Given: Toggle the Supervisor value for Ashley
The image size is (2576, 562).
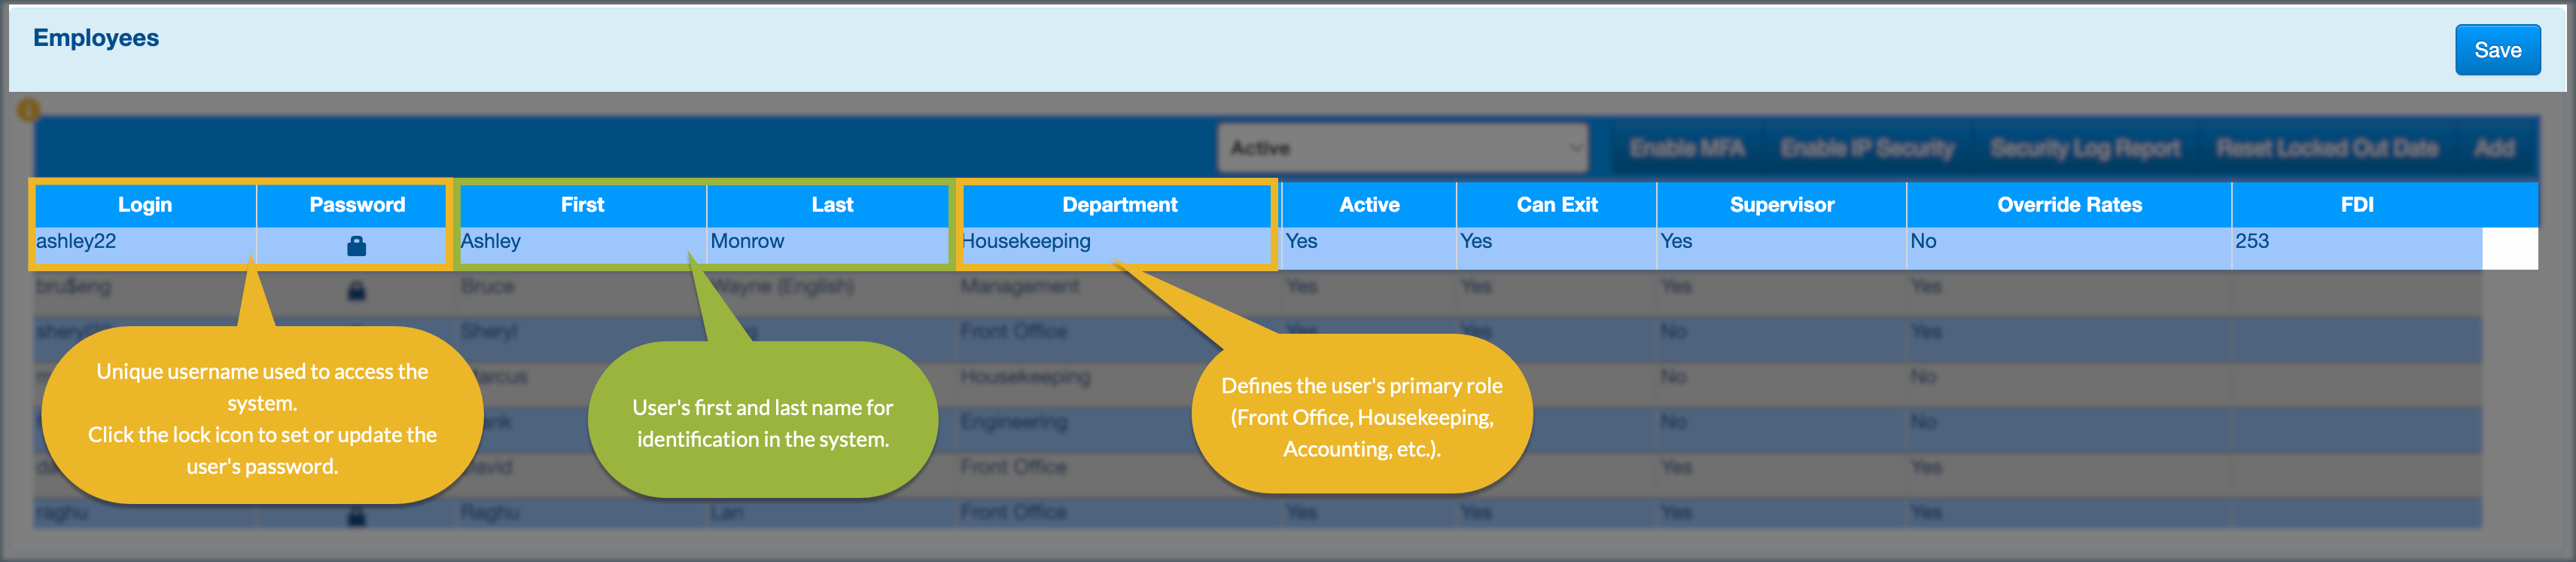Looking at the screenshot, I should pos(1676,242).
